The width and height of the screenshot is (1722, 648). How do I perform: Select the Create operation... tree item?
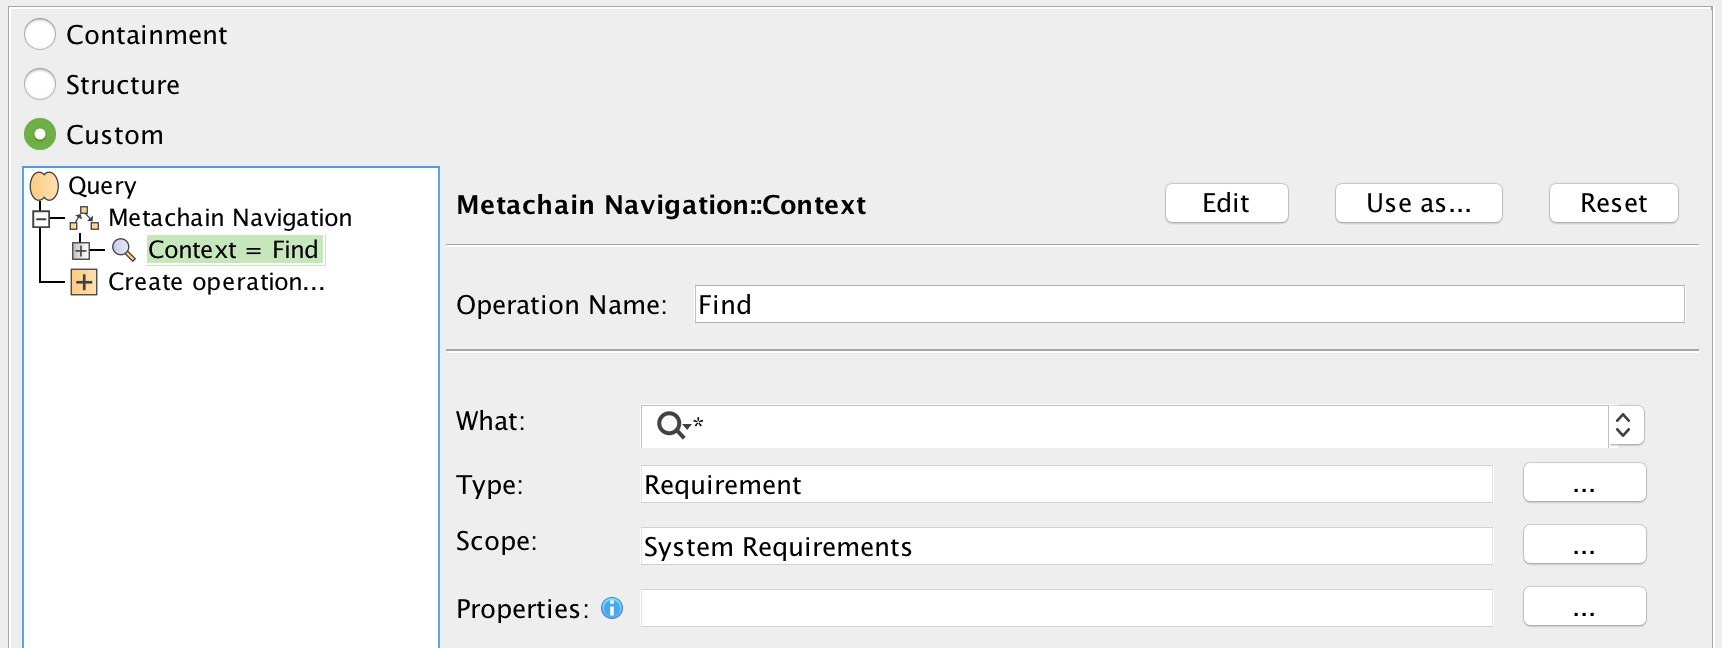coord(216,282)
